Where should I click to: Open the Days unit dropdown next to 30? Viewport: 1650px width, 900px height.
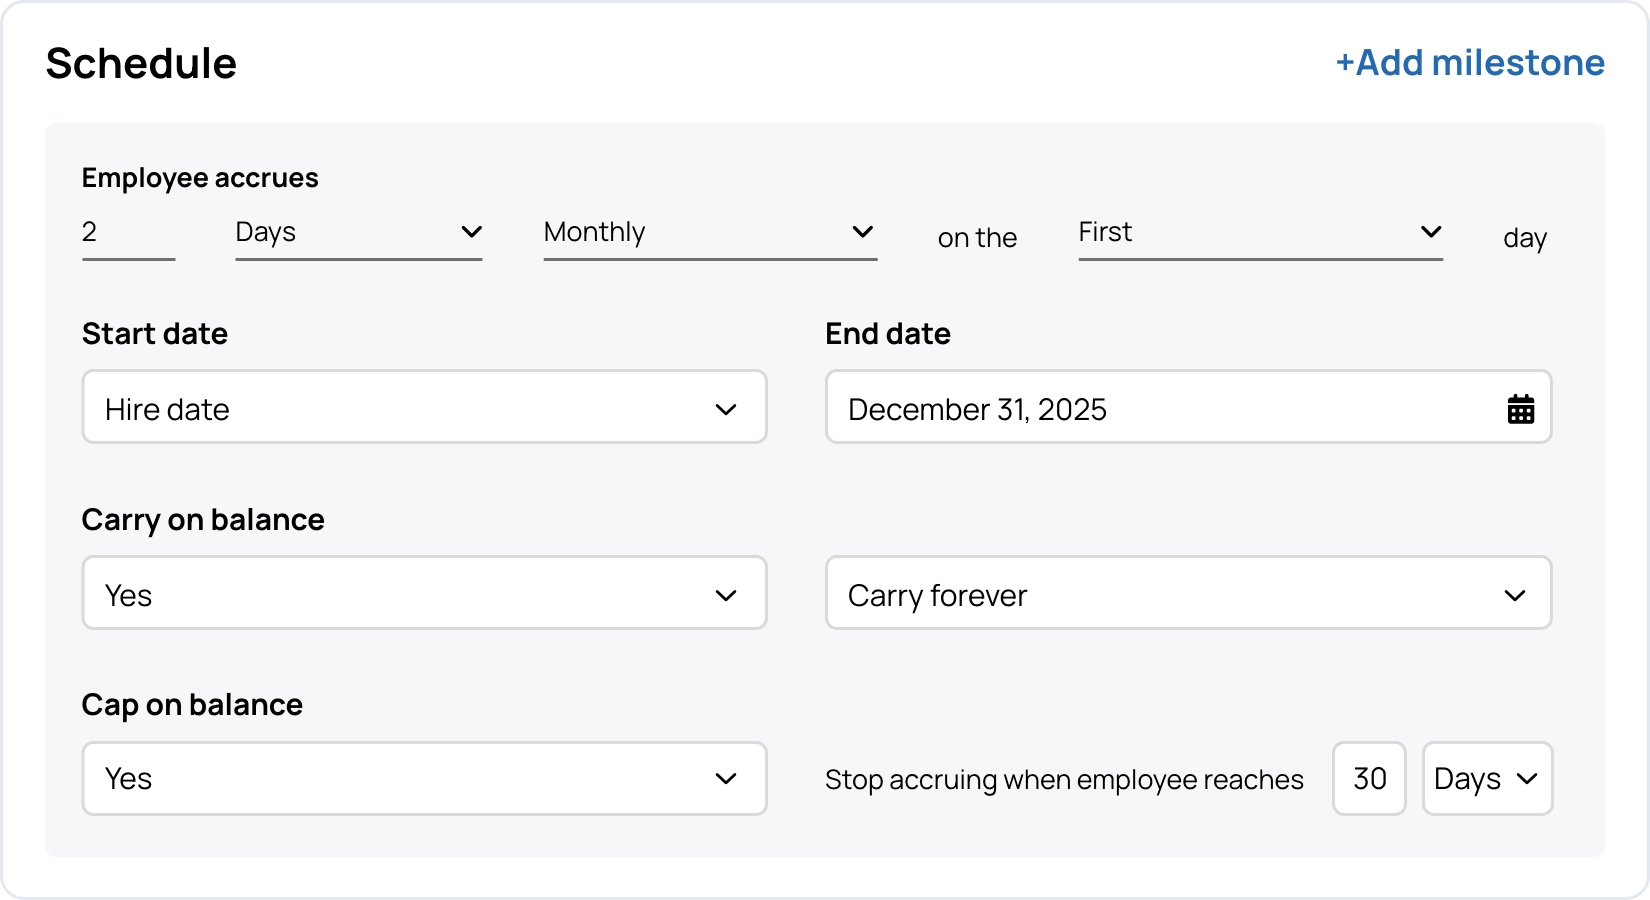[x=1486, y=778]
